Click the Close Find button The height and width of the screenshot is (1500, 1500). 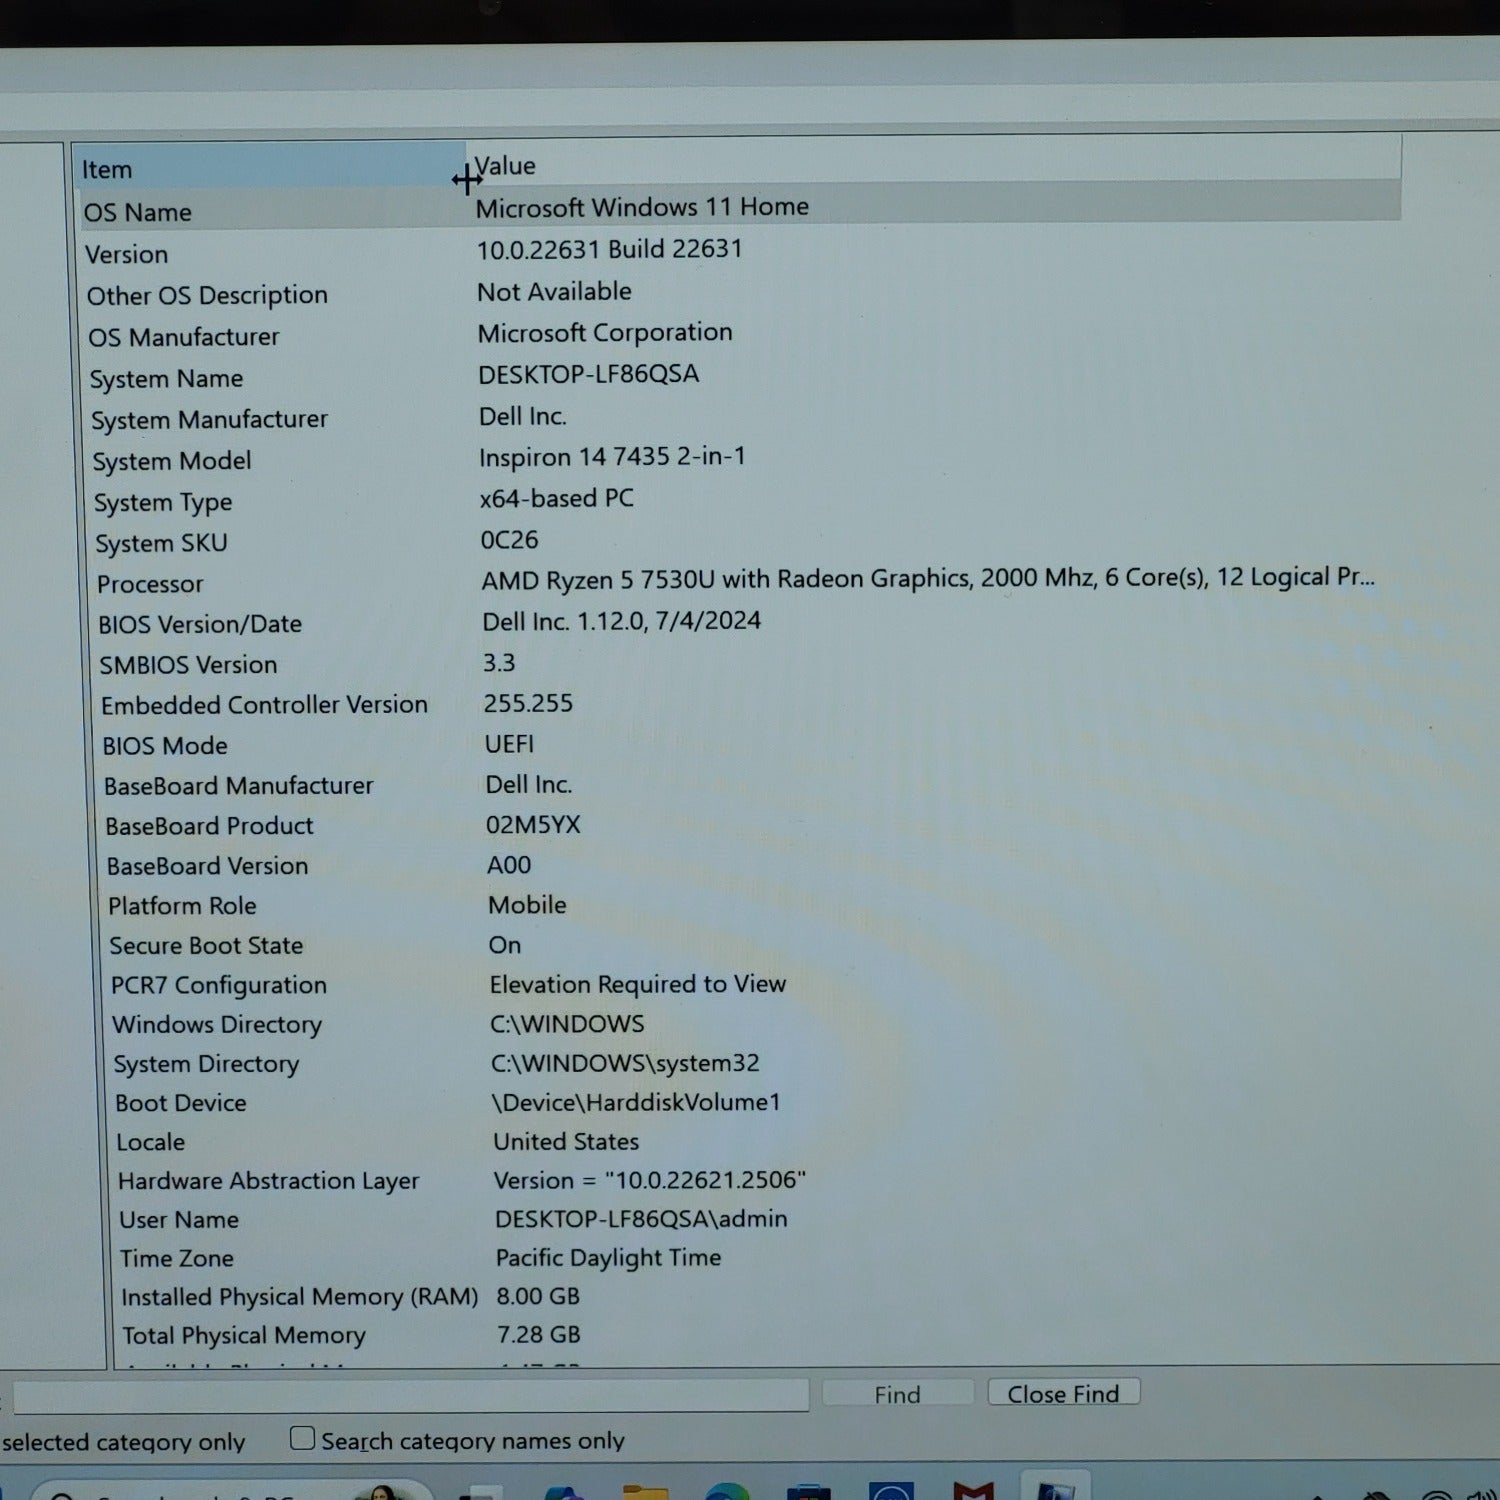[1063, 1393]
